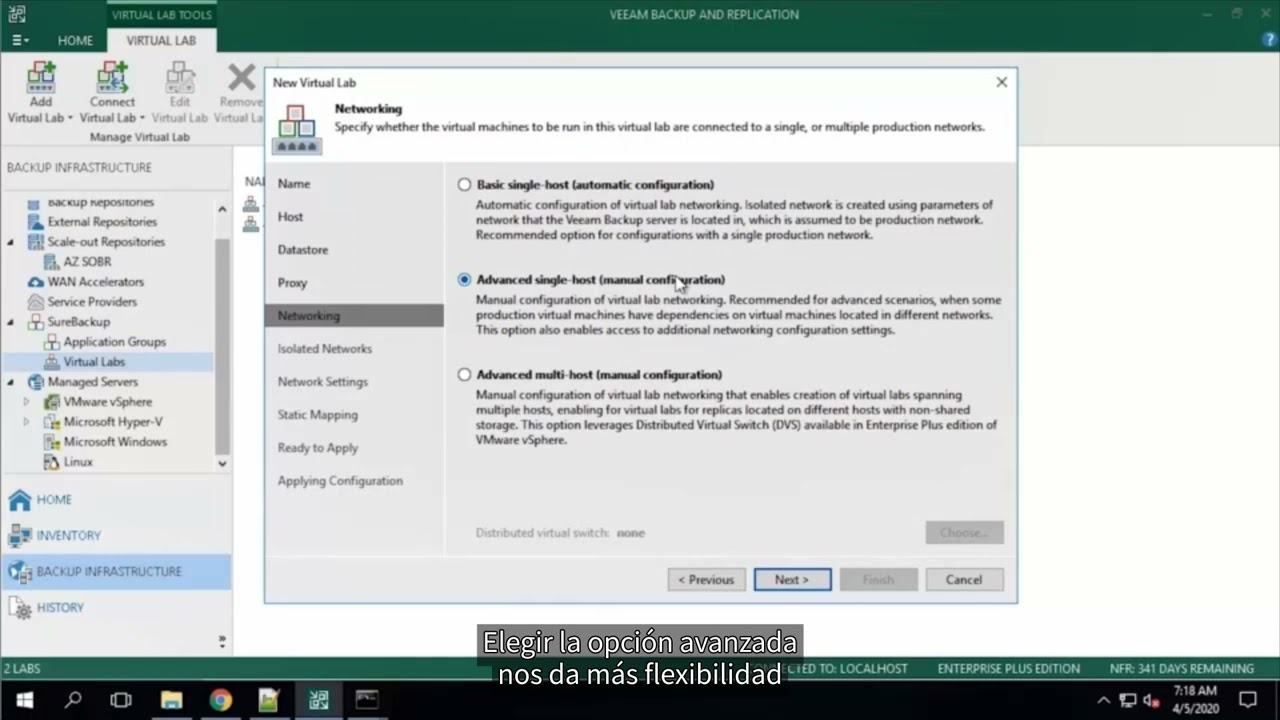
Task: Collapse the Scale-out Repositories tree node
Action: point(11,242)
